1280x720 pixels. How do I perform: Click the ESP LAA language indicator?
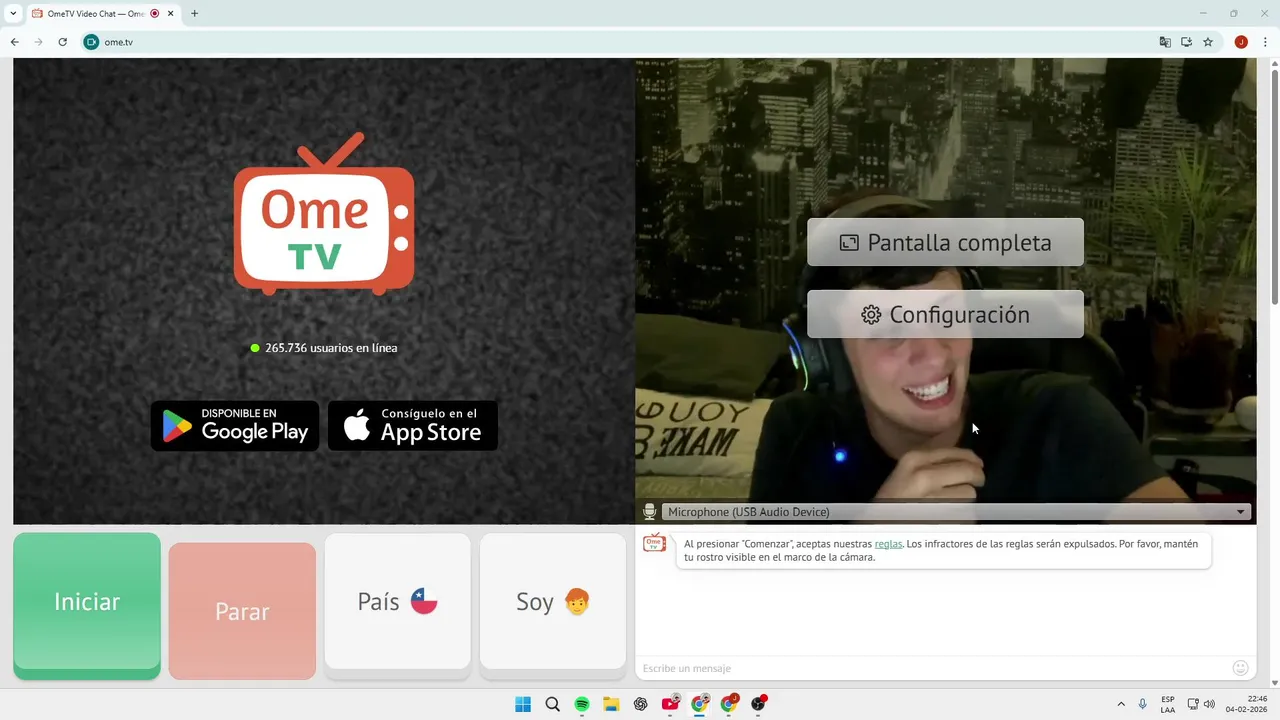coord(1168,704)
